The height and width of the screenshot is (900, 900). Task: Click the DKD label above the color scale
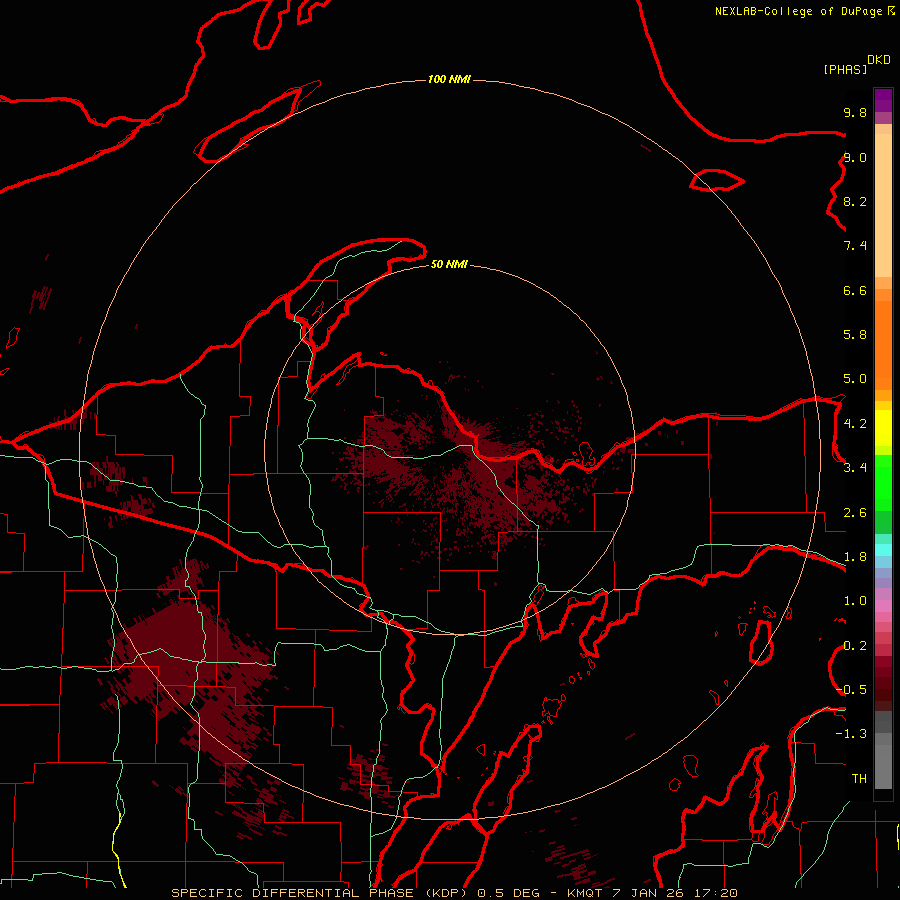coord(879,60)
